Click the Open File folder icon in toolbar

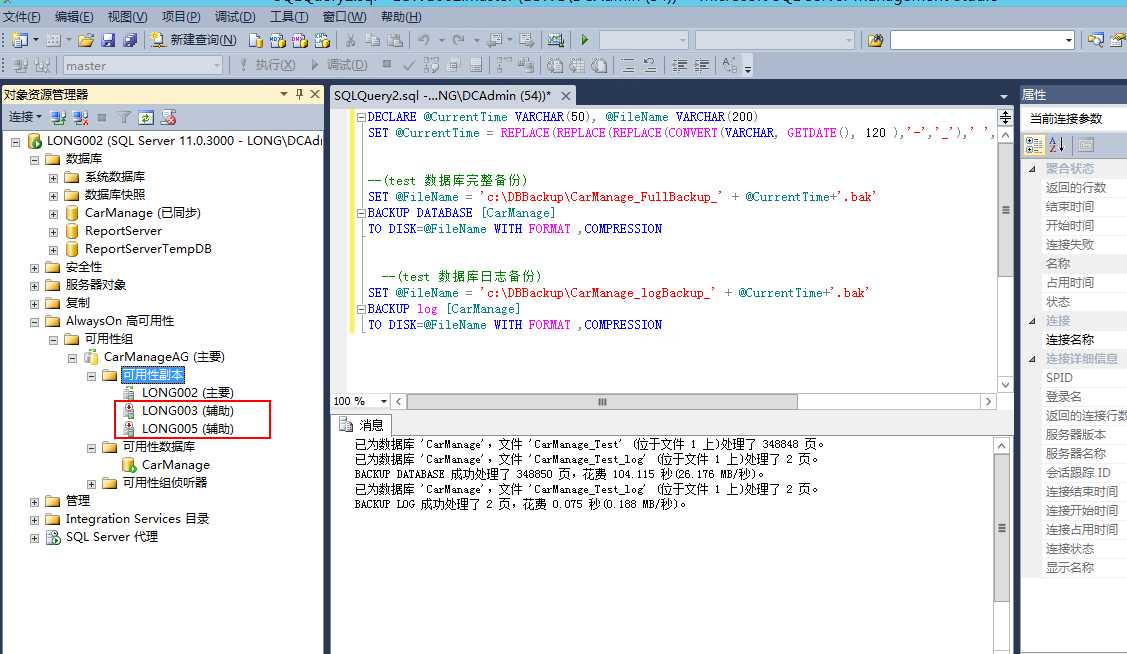coord(86,40)
